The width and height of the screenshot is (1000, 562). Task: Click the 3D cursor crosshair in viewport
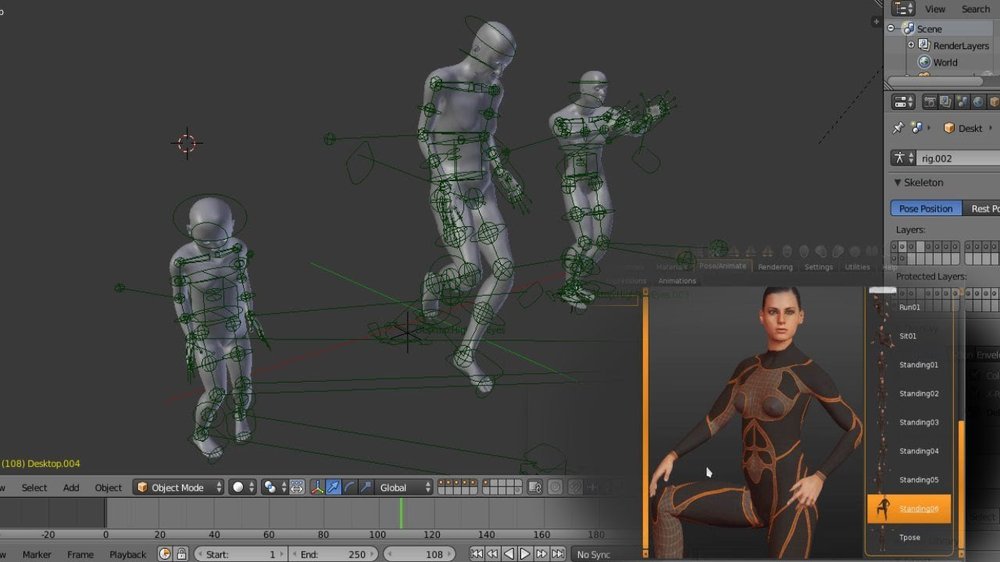pyautogui.click(x=187, y=143)
